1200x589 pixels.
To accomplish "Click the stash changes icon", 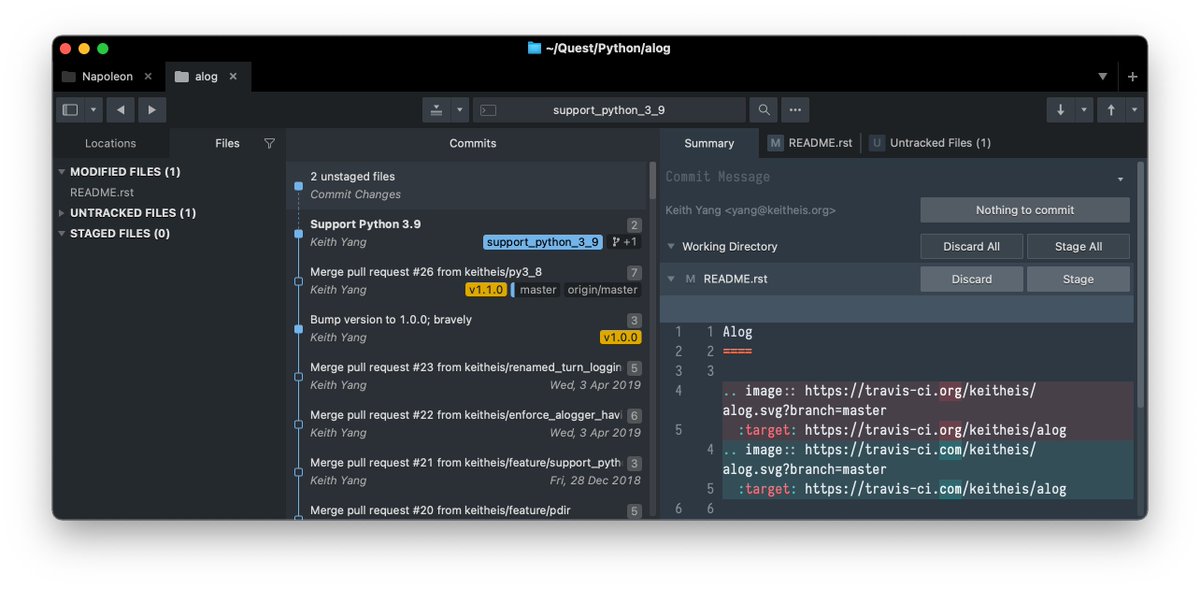I will (437, 110).
